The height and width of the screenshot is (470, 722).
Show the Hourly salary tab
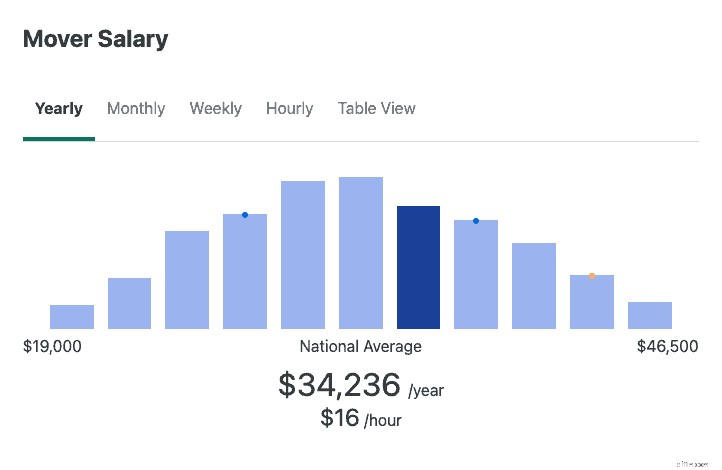click(290, 109)
